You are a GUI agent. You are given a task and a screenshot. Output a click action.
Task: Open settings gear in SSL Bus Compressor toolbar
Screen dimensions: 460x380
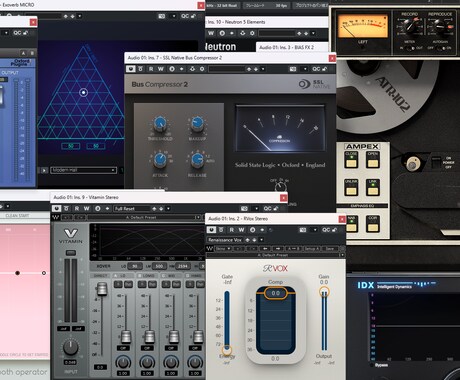[202, 69]
